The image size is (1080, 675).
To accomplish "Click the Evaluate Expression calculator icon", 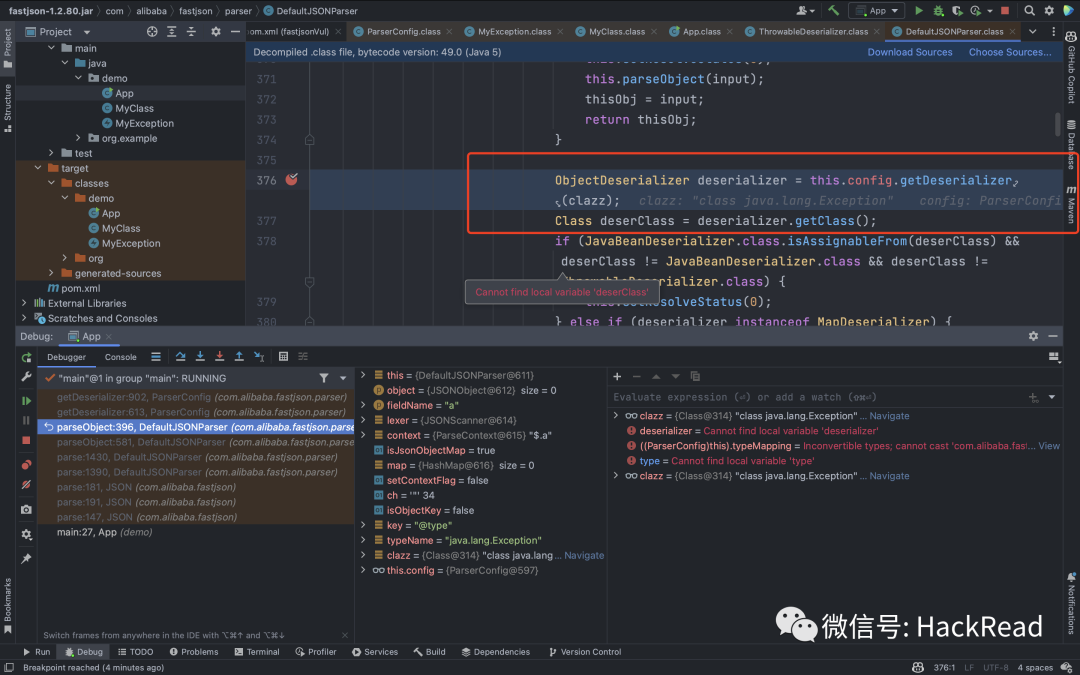I will [284, 357].
